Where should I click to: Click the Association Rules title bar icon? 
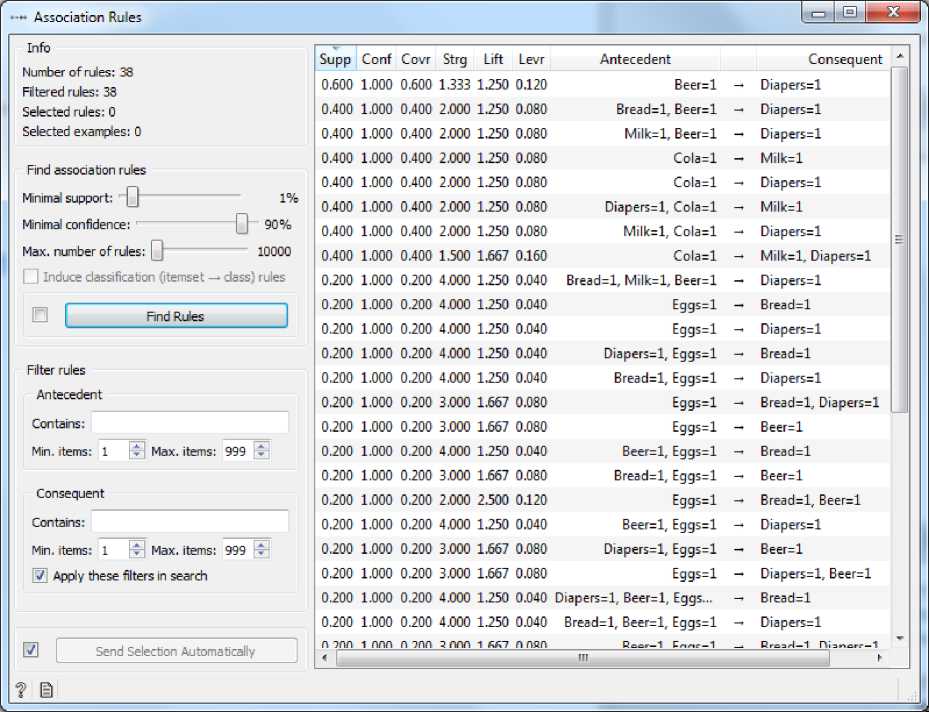coord(17,17)
